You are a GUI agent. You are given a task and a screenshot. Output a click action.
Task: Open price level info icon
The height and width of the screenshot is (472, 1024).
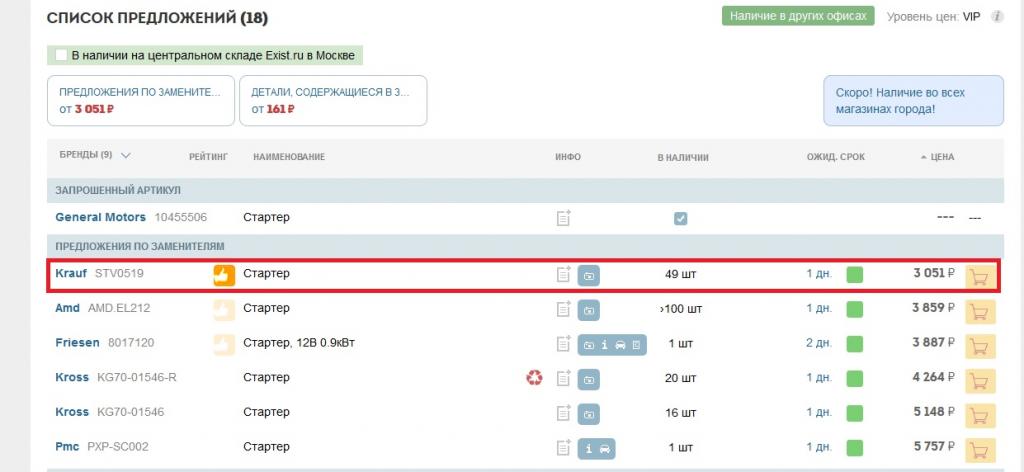pos(997,17)
